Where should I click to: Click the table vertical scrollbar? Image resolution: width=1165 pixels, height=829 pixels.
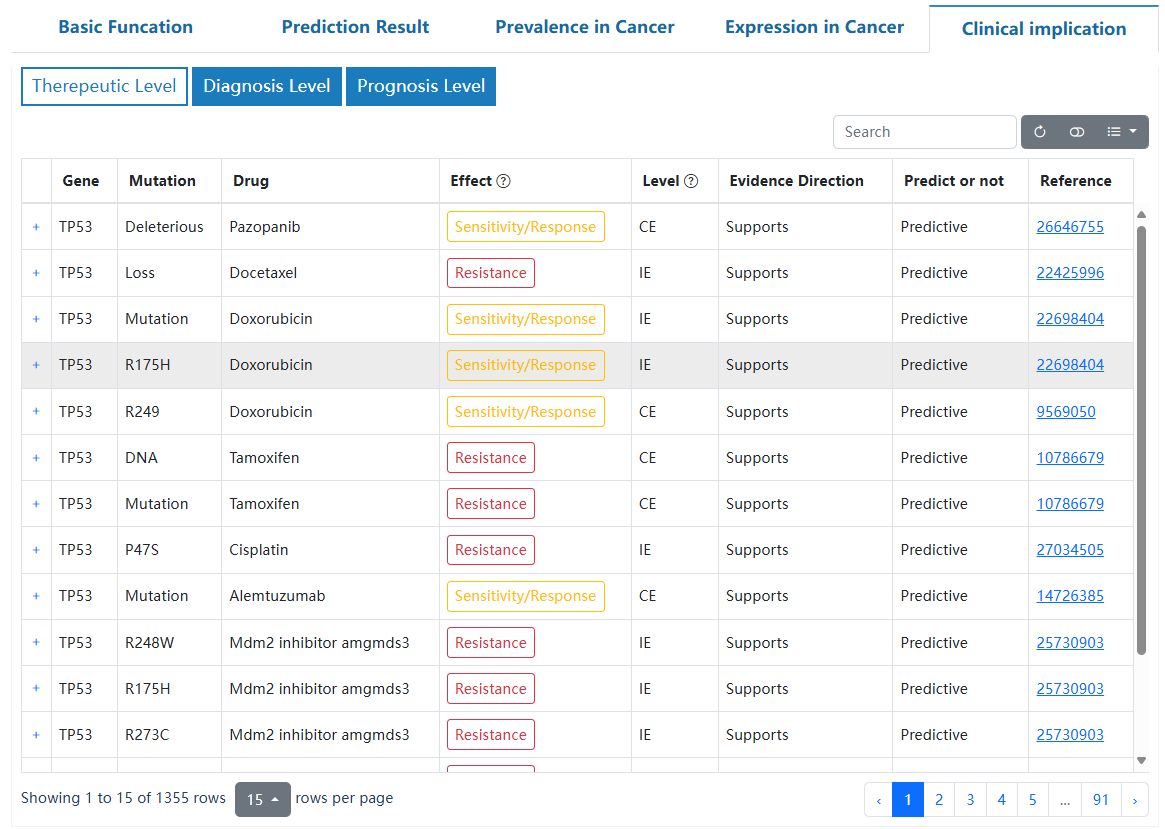click(x=1141, y=440)
